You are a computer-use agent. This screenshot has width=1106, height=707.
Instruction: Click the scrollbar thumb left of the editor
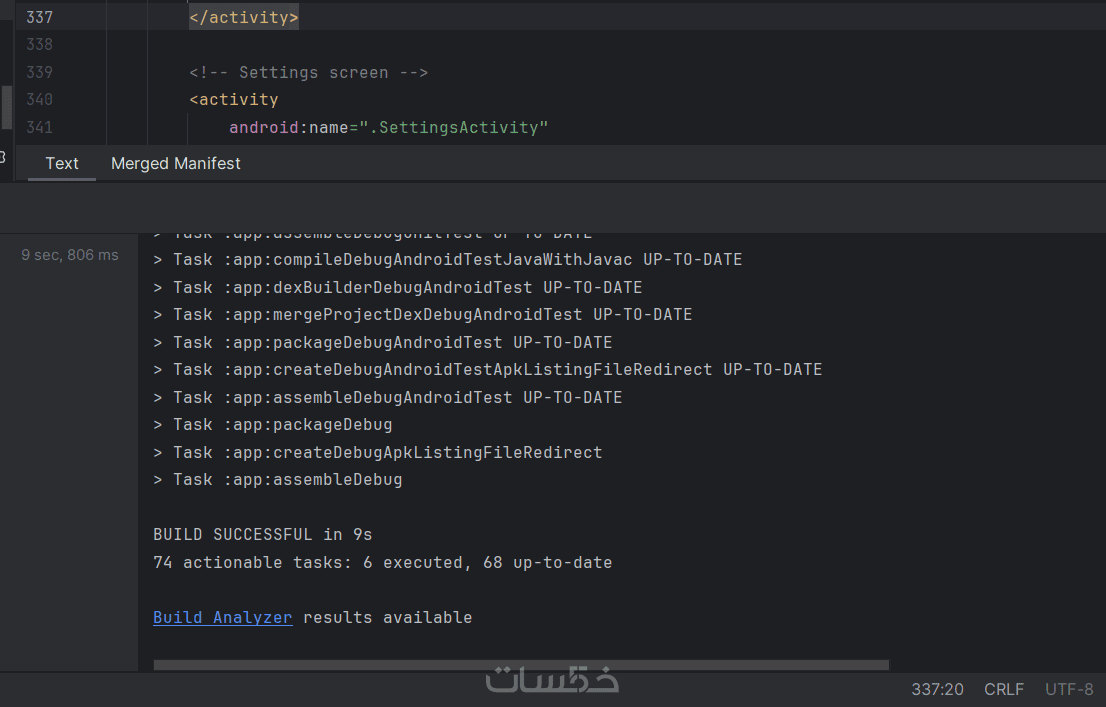coord(6,107)
